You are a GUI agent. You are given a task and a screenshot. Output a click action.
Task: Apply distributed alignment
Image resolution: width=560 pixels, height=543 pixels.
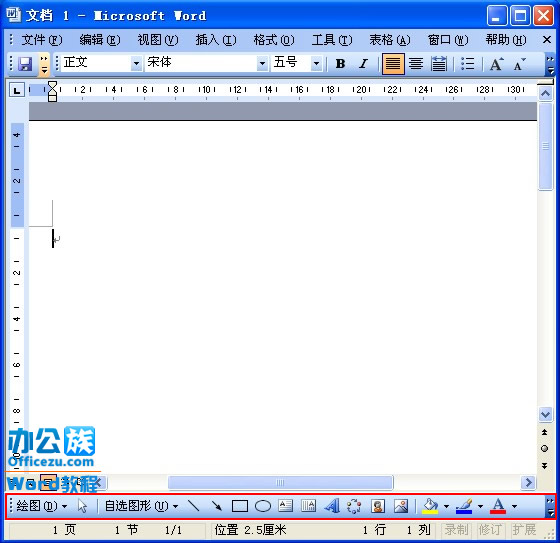(439, 64)
